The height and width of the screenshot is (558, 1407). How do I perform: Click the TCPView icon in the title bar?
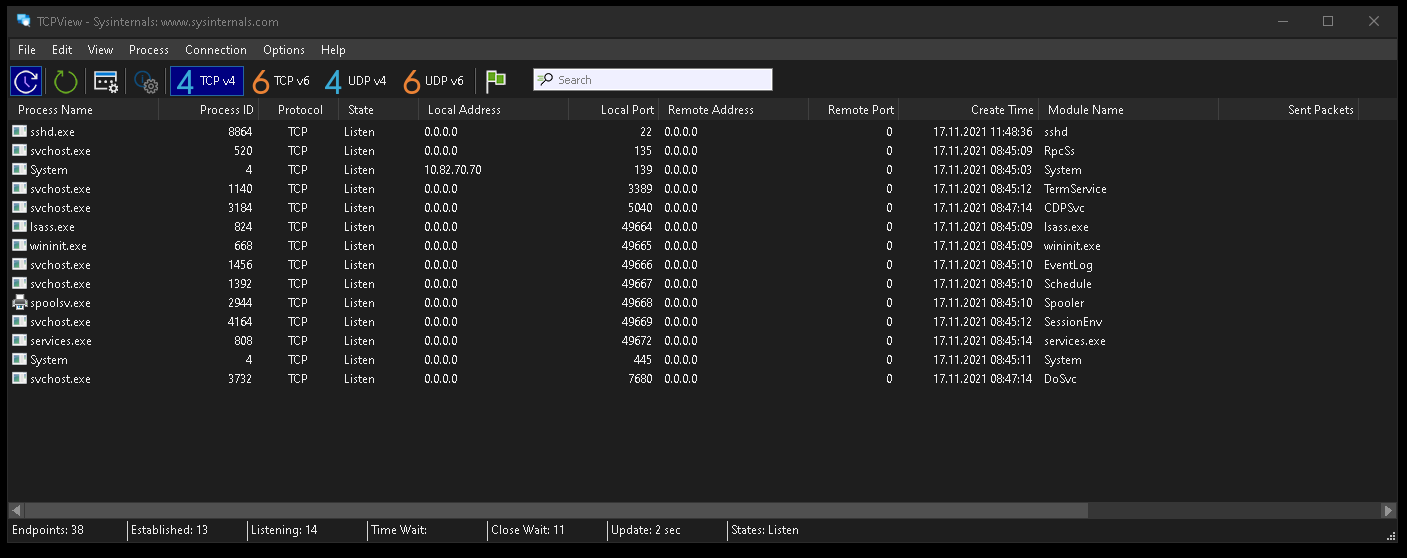[23, 21]
